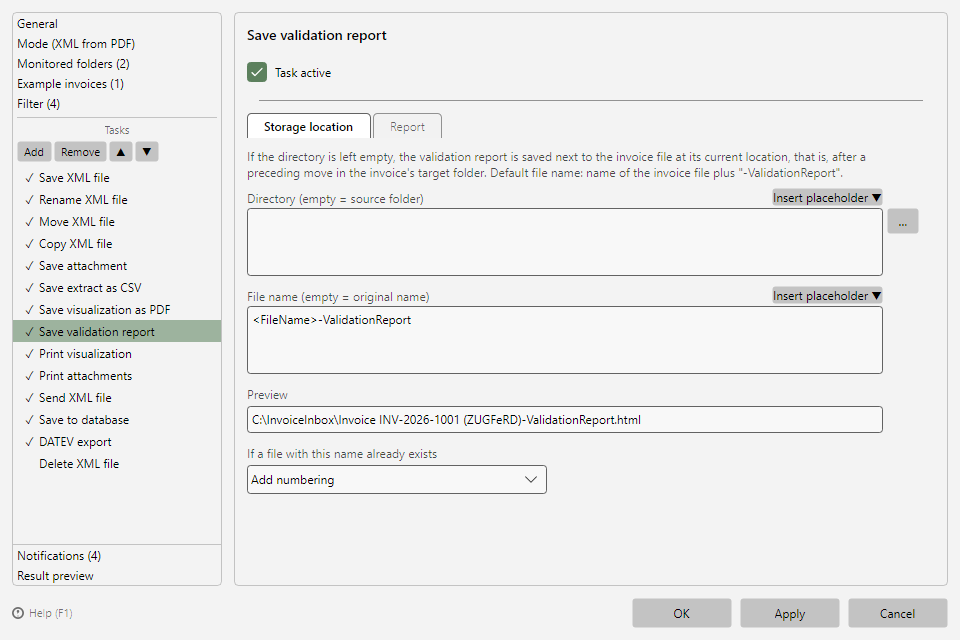Image resolution: width=960 pixels, height=640 pixels.
Task: Select the Save XML file task
Action: (x=116, y=178)
